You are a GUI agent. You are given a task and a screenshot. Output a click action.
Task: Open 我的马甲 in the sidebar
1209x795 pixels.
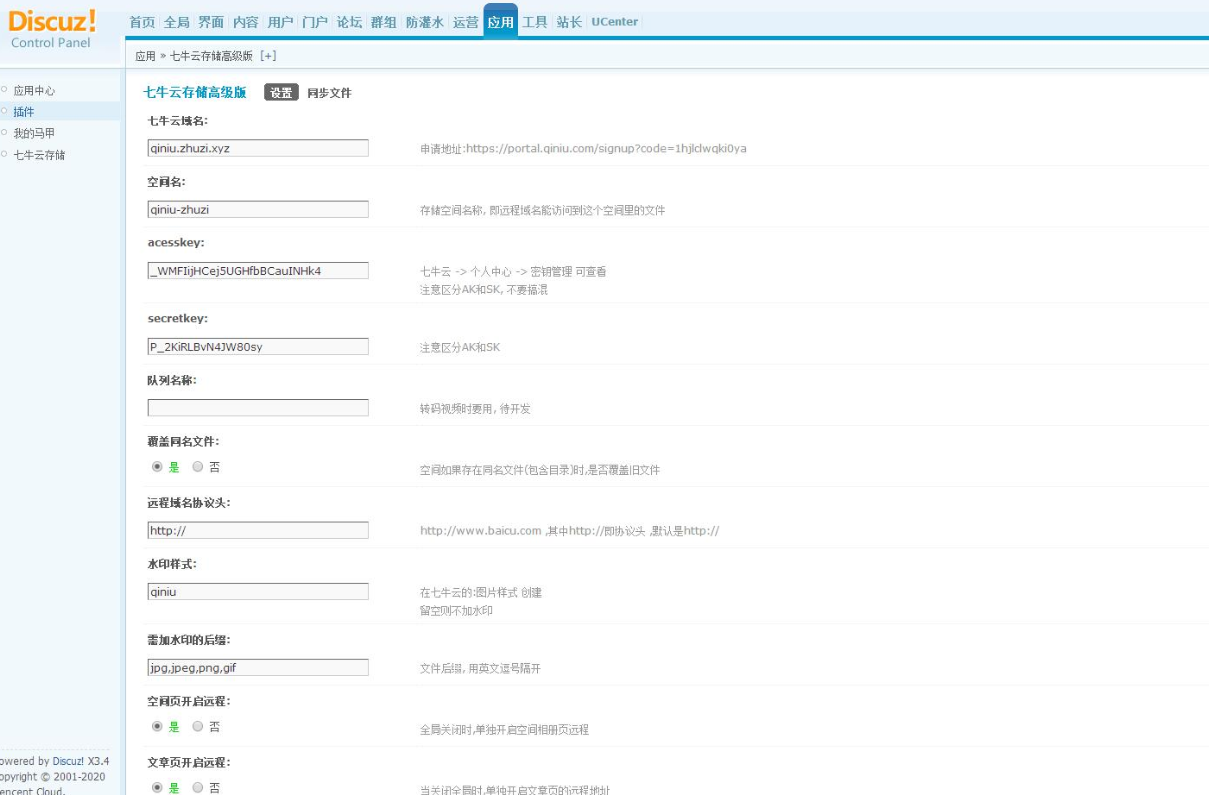[34, 133]
